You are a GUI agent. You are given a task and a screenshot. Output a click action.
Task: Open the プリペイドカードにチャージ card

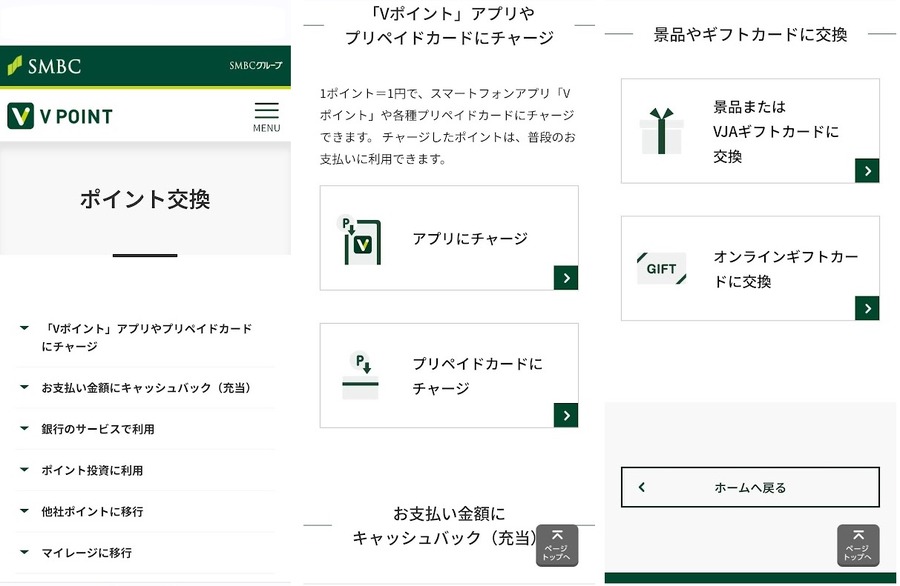[449, 375]
